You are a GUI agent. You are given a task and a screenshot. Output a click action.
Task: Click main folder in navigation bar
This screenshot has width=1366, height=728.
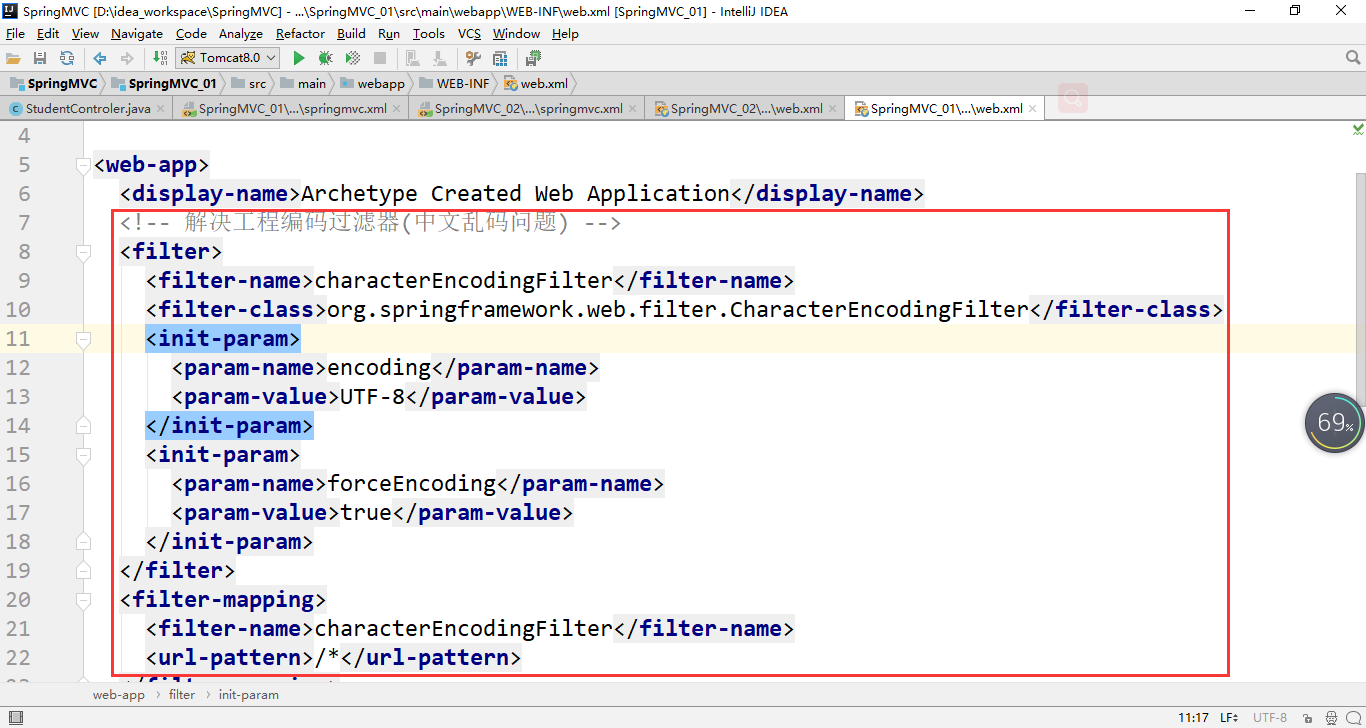(303, 84)
